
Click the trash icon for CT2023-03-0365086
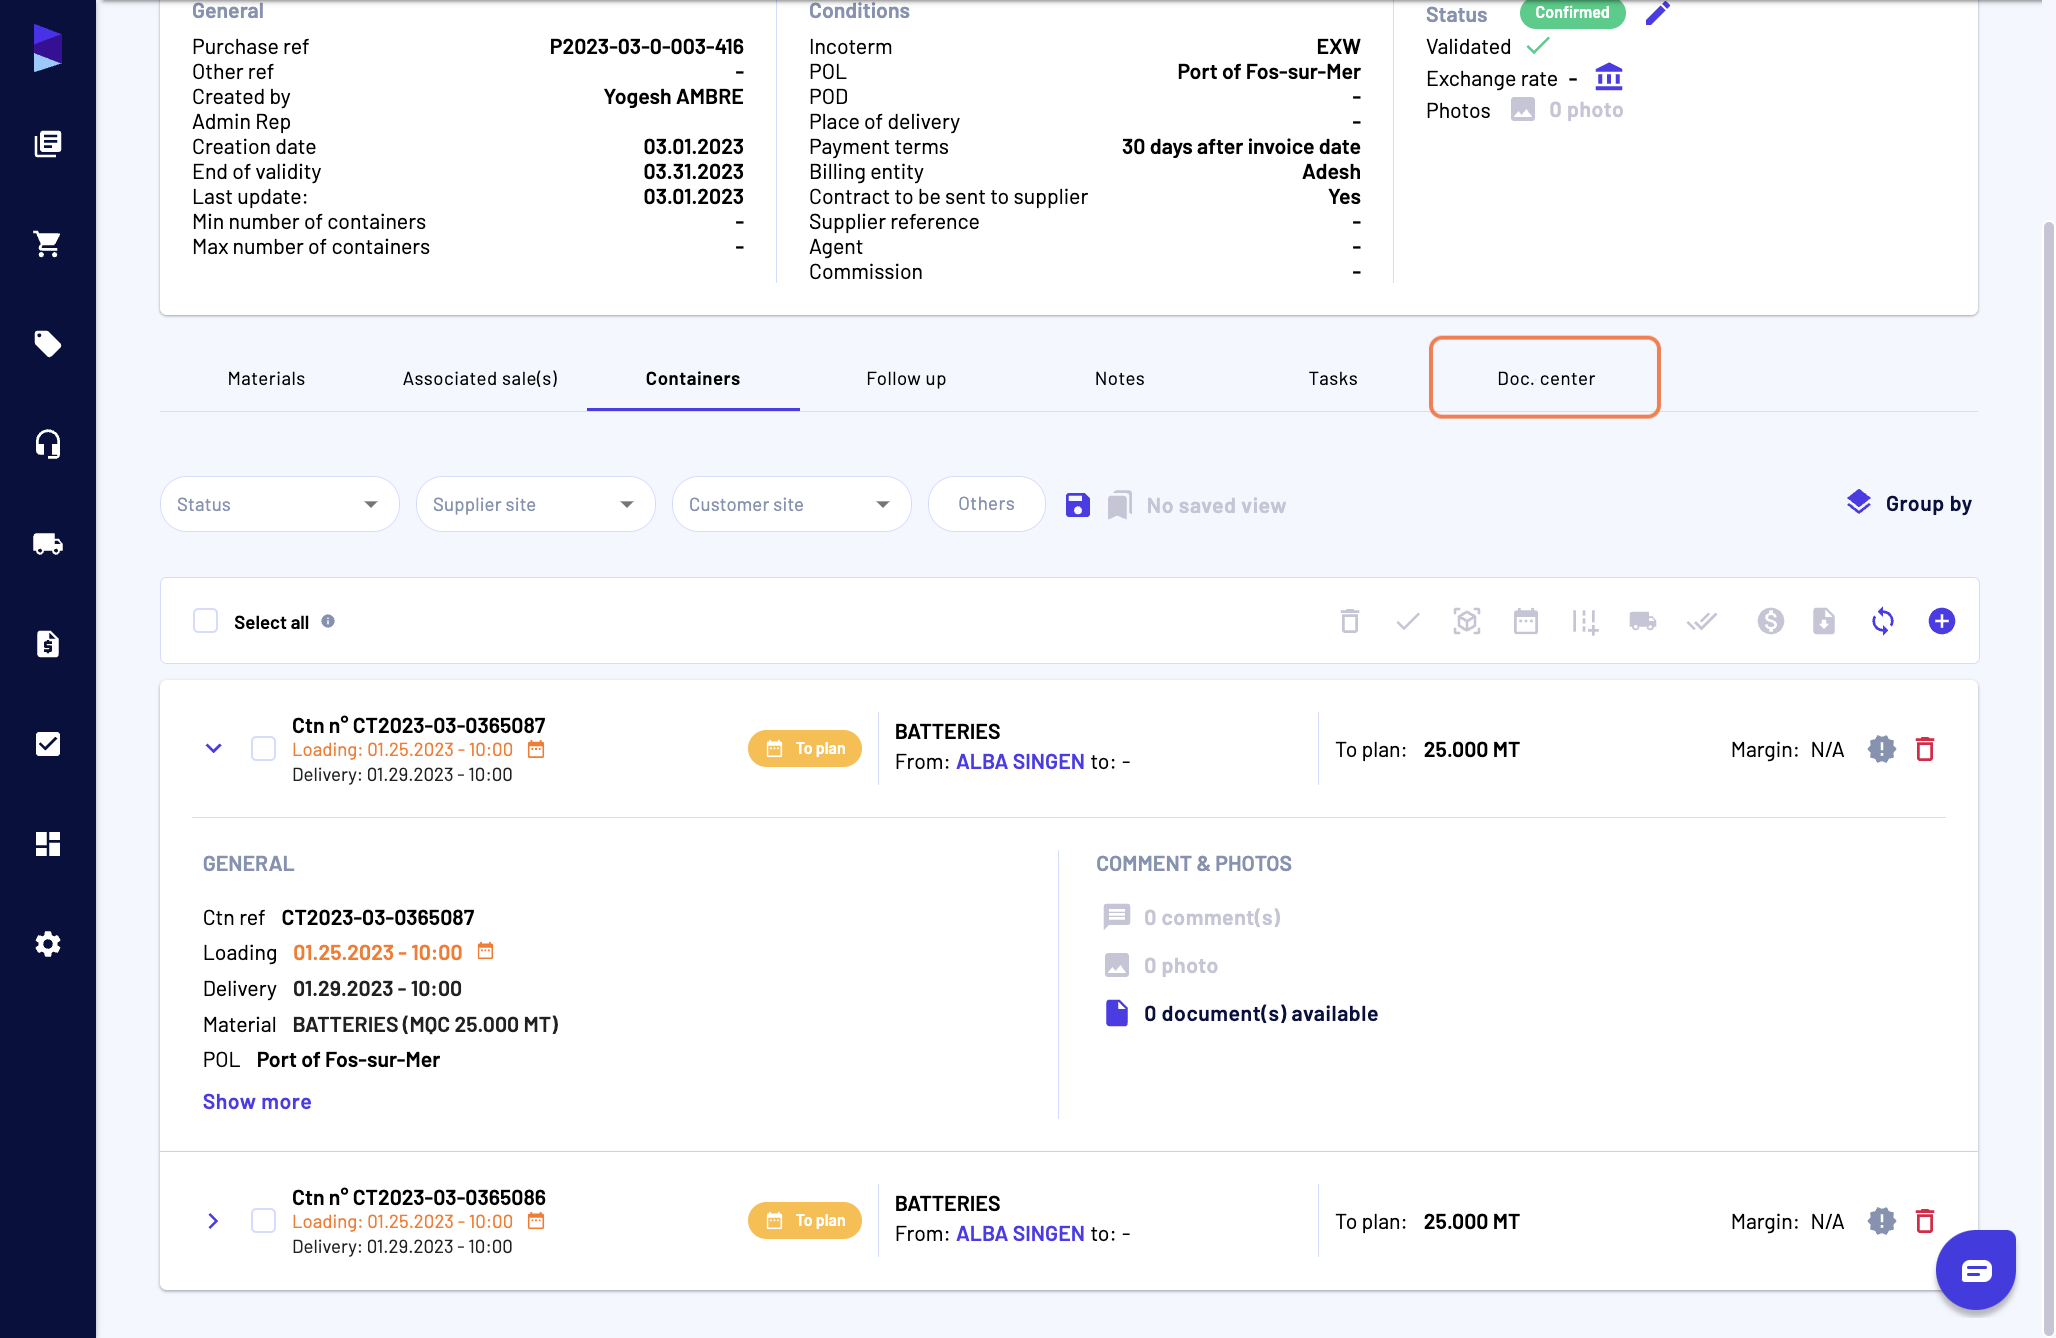(x=1925, y=1221)
